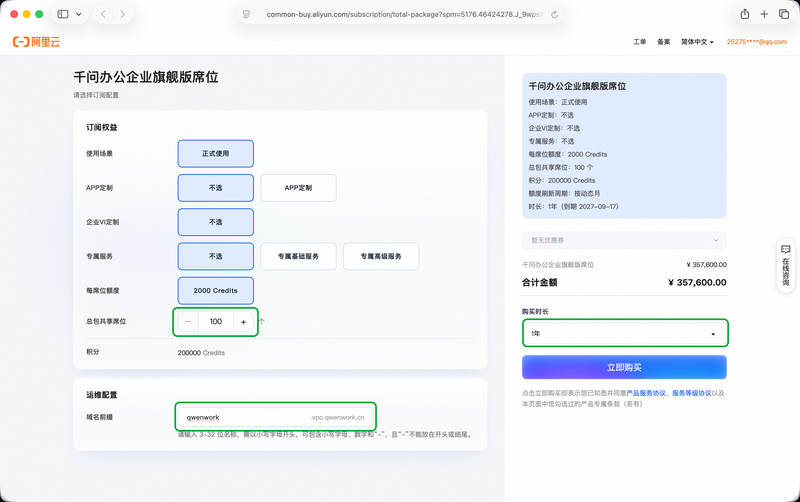Toggle the Safari sidebar icon
The height and width of the screenshot is (502, 800).
63,14
